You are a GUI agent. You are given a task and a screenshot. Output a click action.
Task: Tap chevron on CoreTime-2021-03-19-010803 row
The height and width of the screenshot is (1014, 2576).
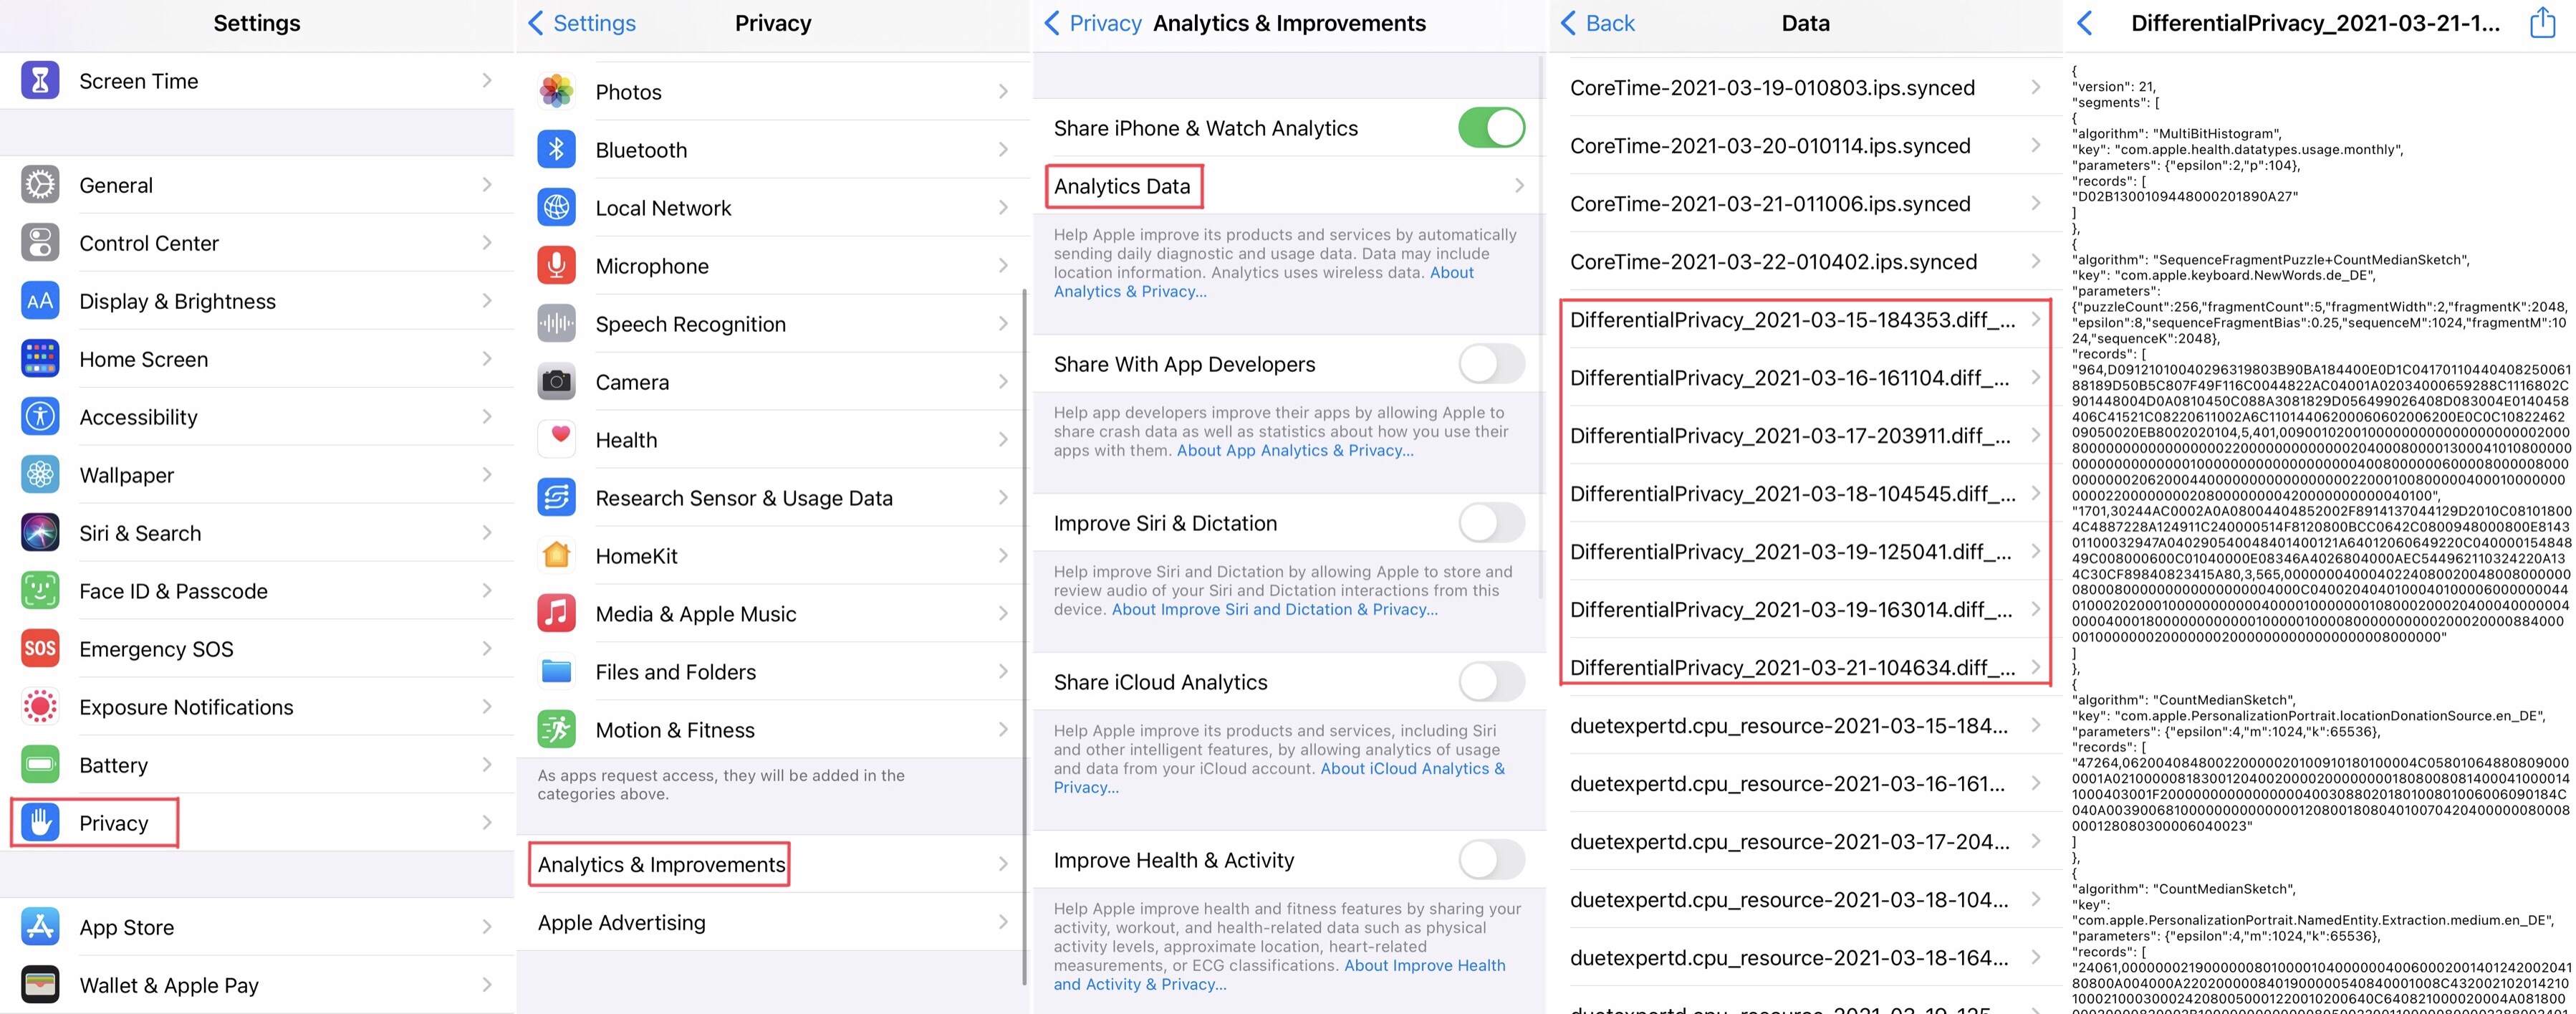click(2036, 88)
